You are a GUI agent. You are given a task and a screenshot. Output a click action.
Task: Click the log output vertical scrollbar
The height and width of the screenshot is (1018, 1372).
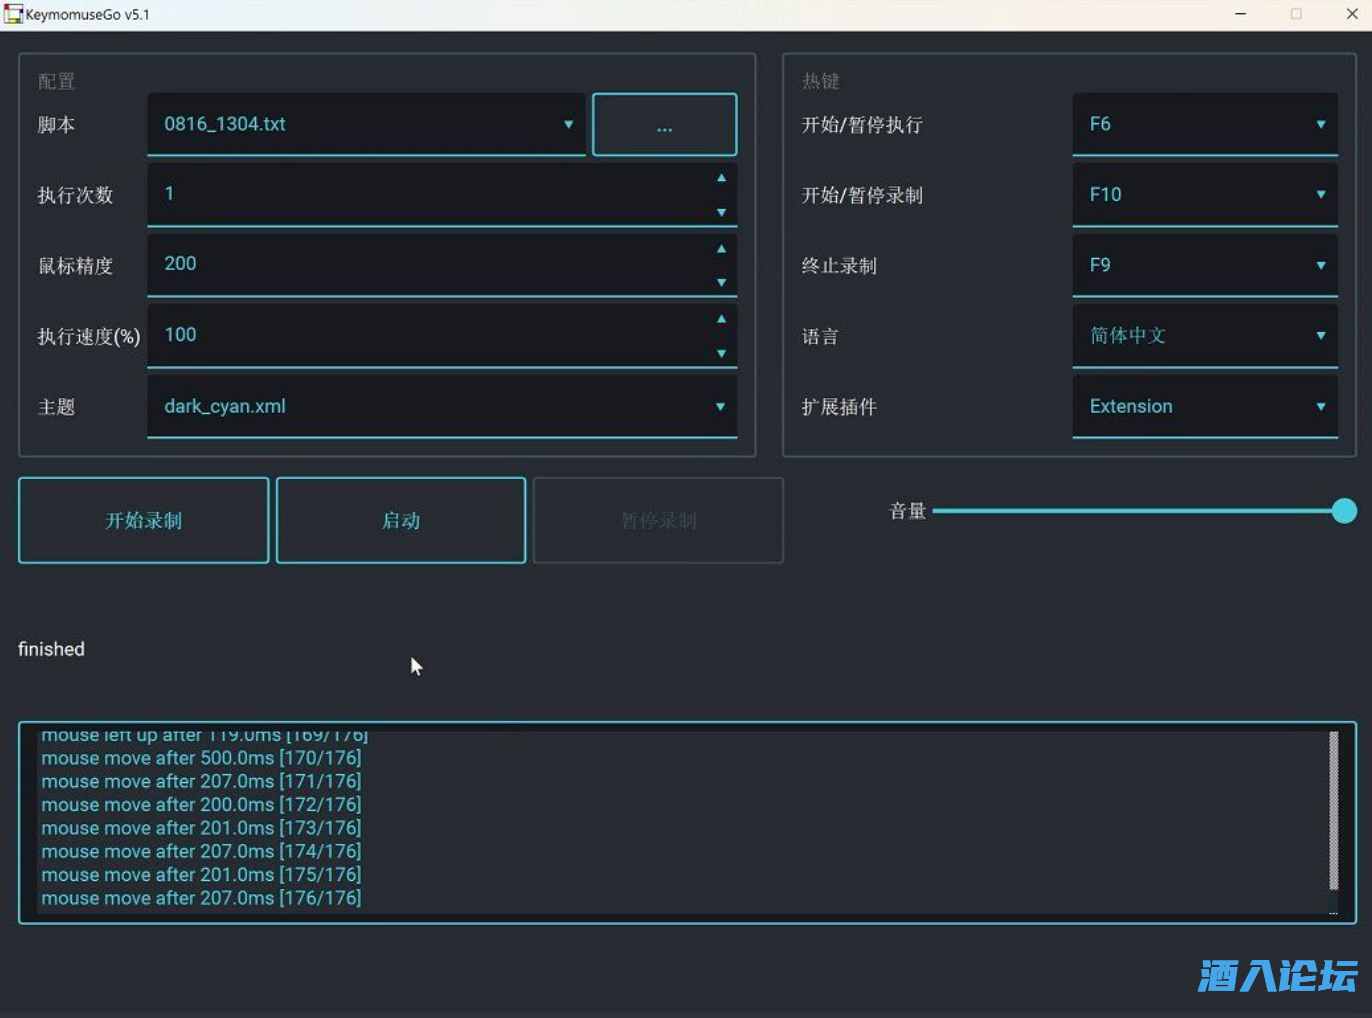click(x=1333, y=810)
